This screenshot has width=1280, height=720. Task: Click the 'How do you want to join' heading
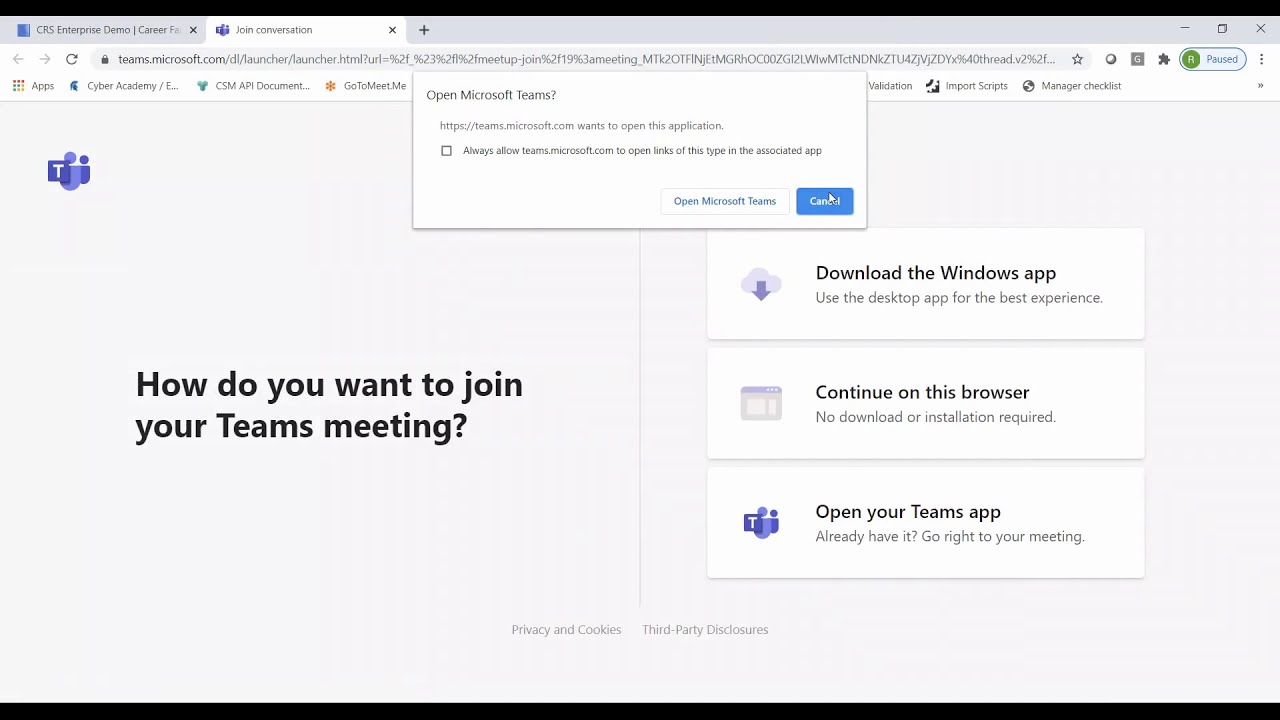[329, 405]
